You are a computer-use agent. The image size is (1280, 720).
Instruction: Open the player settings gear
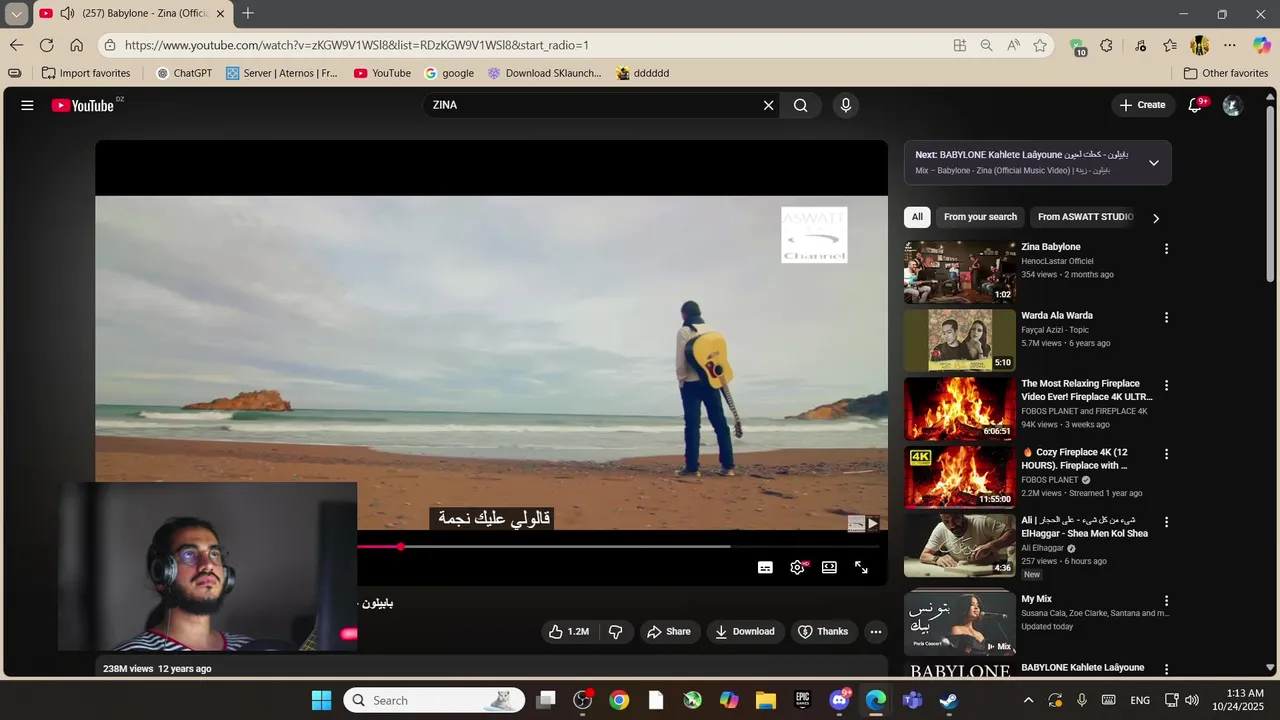click(x=797, y=567)
